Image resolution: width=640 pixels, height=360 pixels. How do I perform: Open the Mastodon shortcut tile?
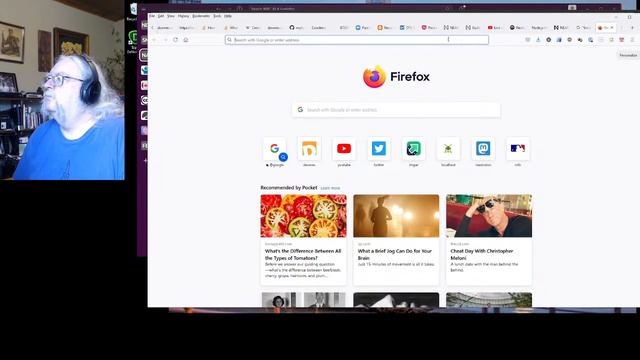(483, 149)
